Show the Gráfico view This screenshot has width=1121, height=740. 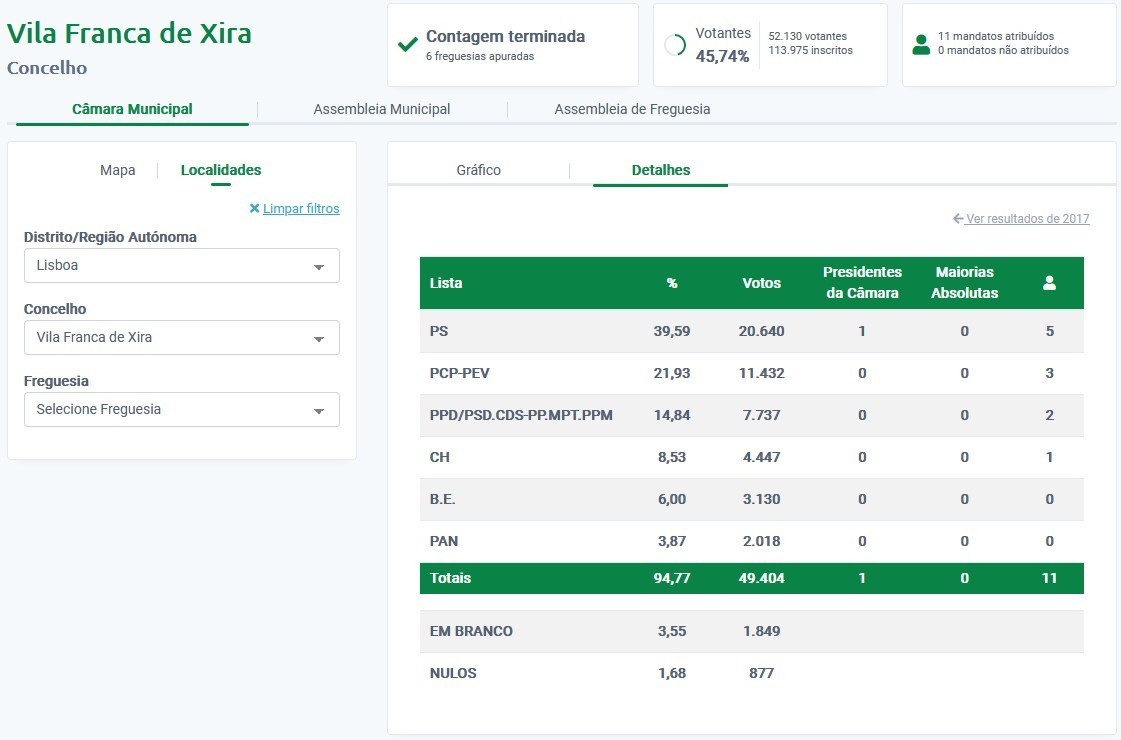coord(478,170)
